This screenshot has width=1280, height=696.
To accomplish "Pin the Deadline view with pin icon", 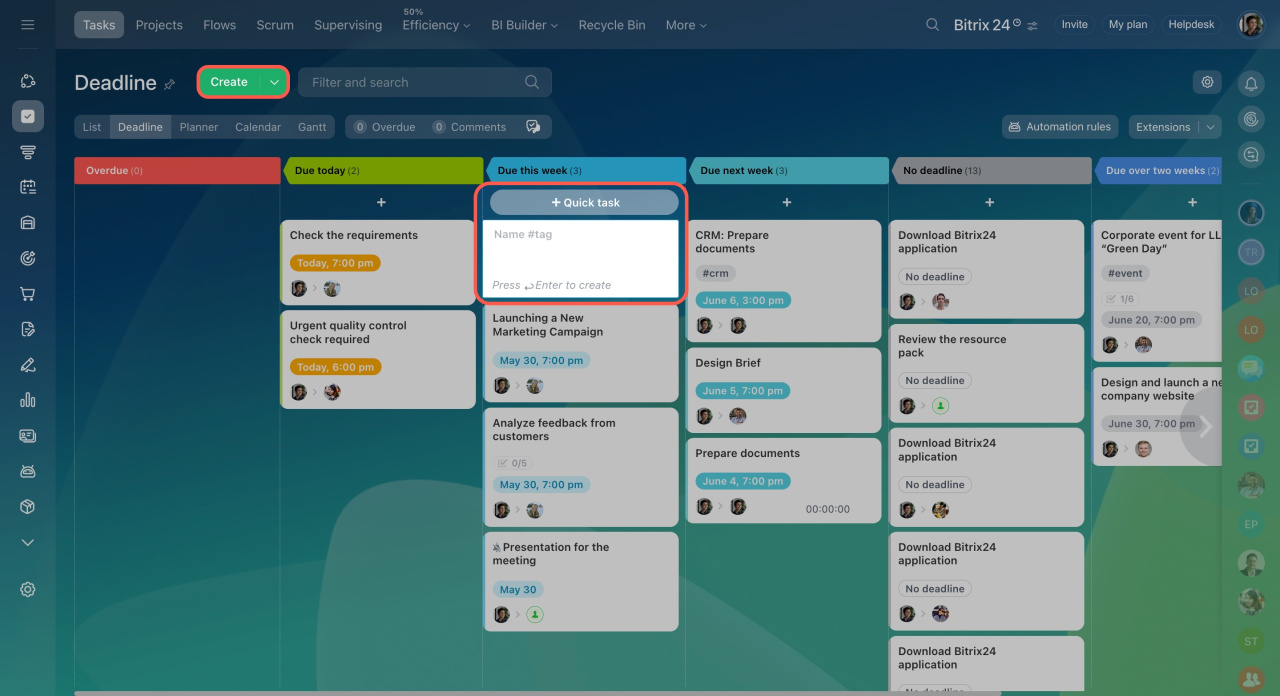I will click(x=170, y=84).
